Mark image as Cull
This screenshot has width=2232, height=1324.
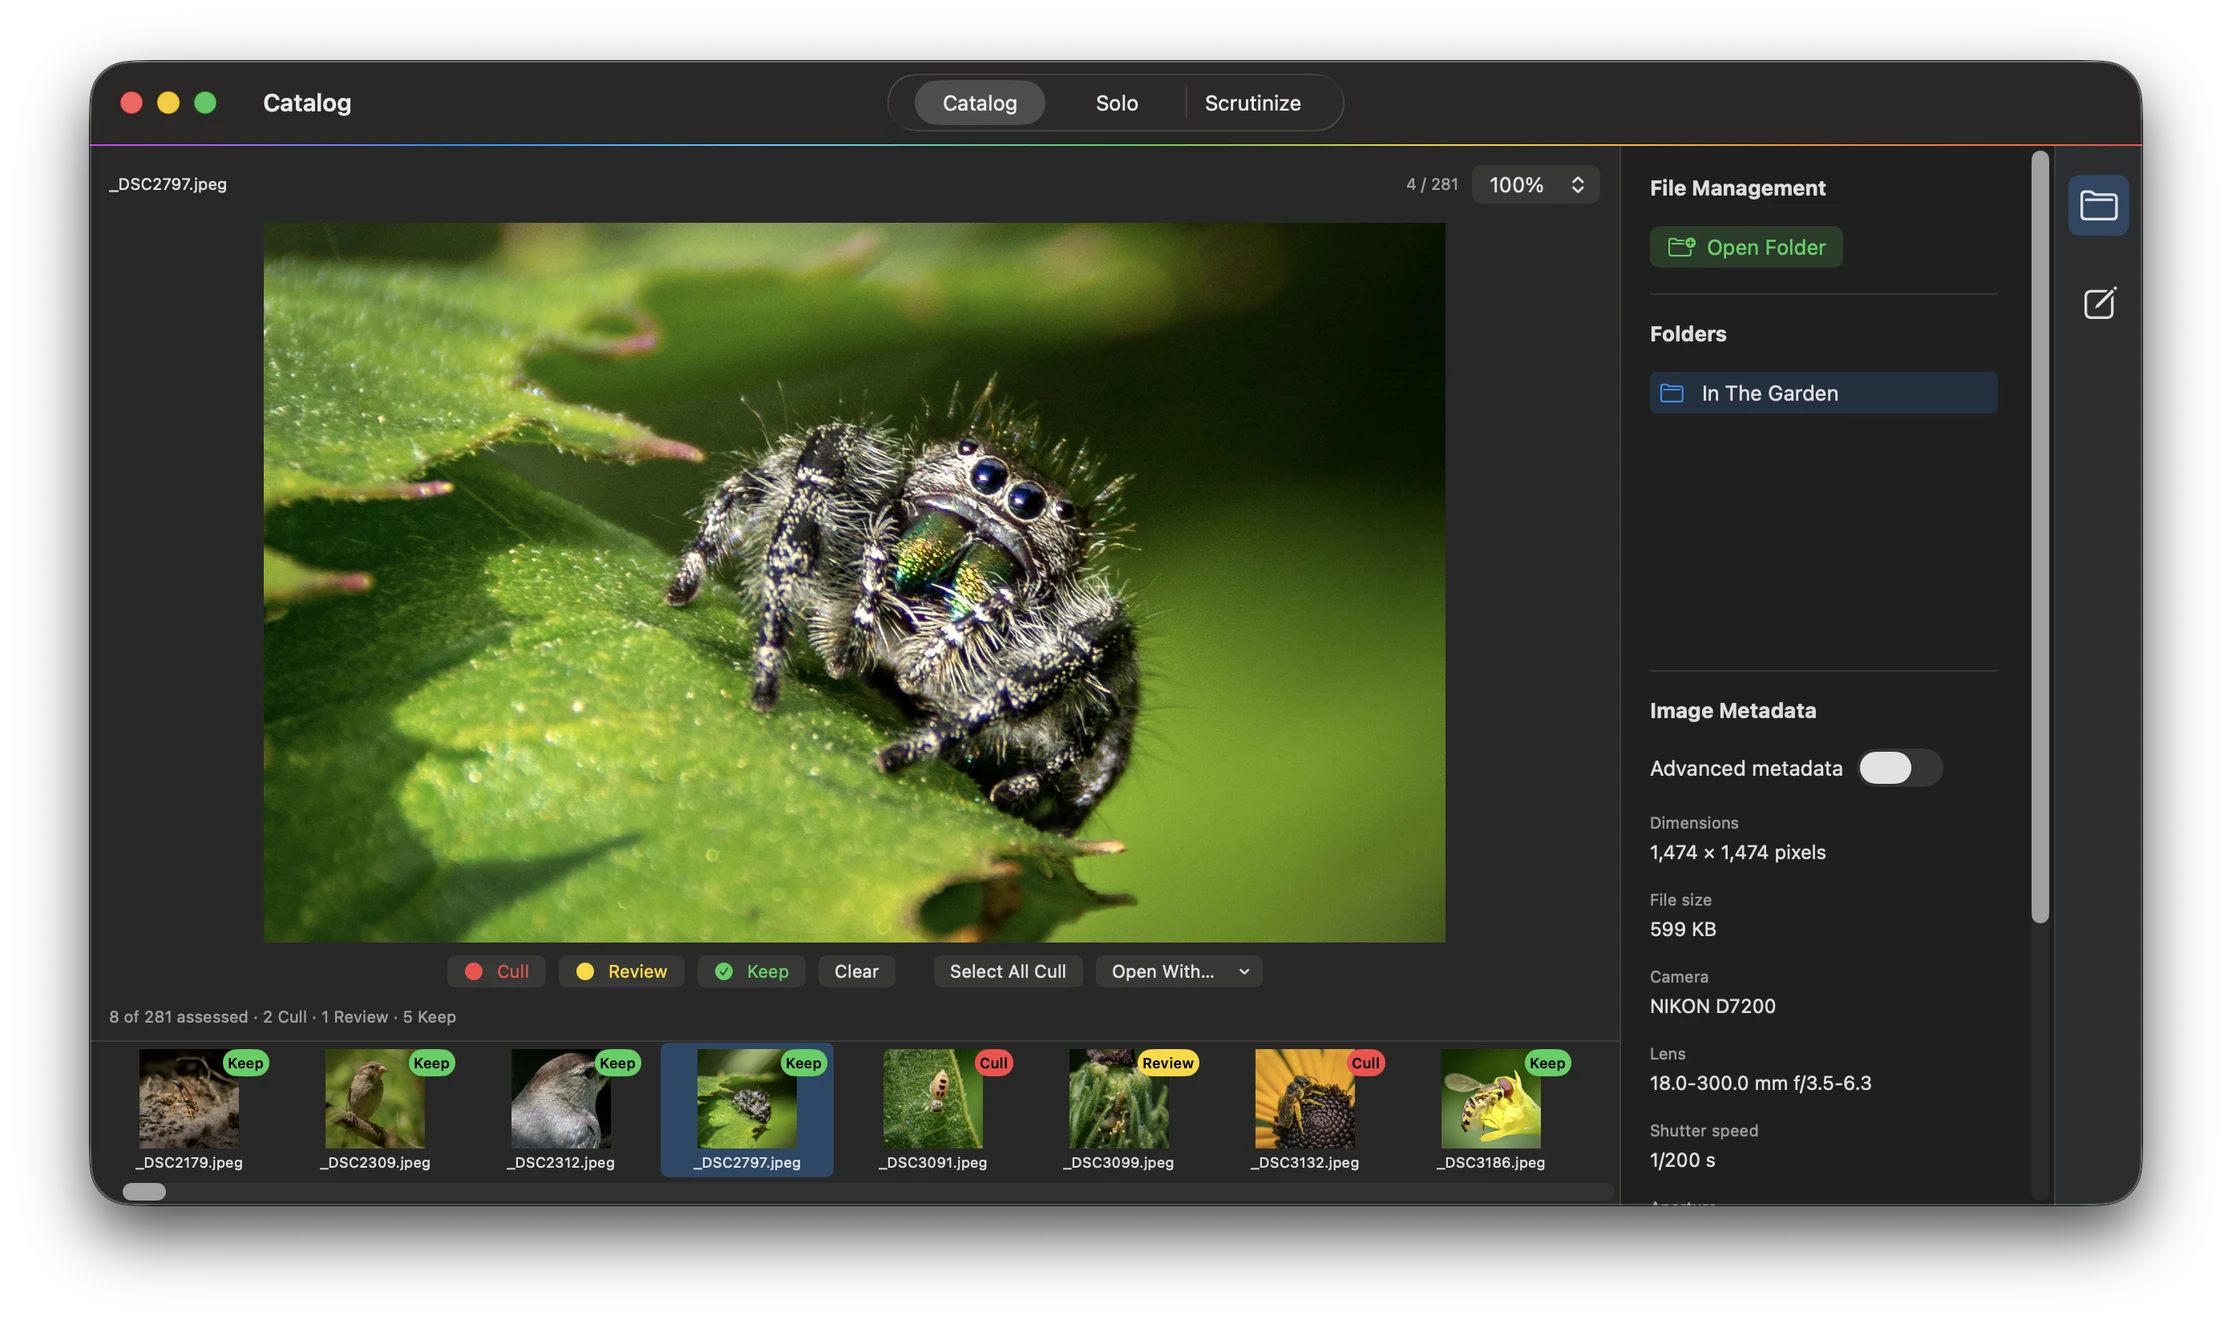[x=496, y=971]
